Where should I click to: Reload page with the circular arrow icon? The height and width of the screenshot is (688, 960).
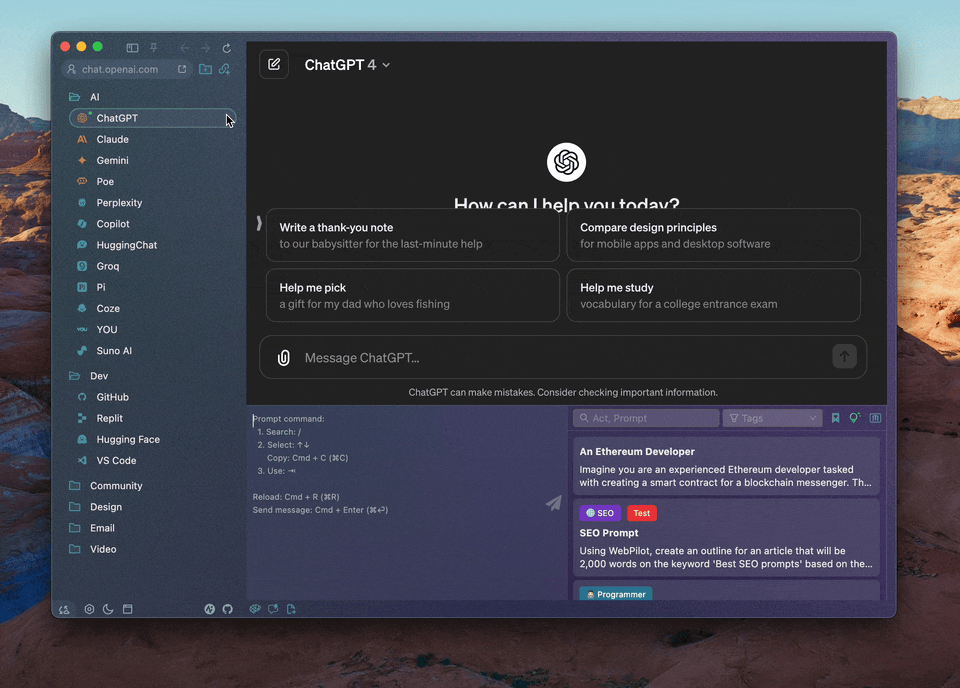pos(227,48)
